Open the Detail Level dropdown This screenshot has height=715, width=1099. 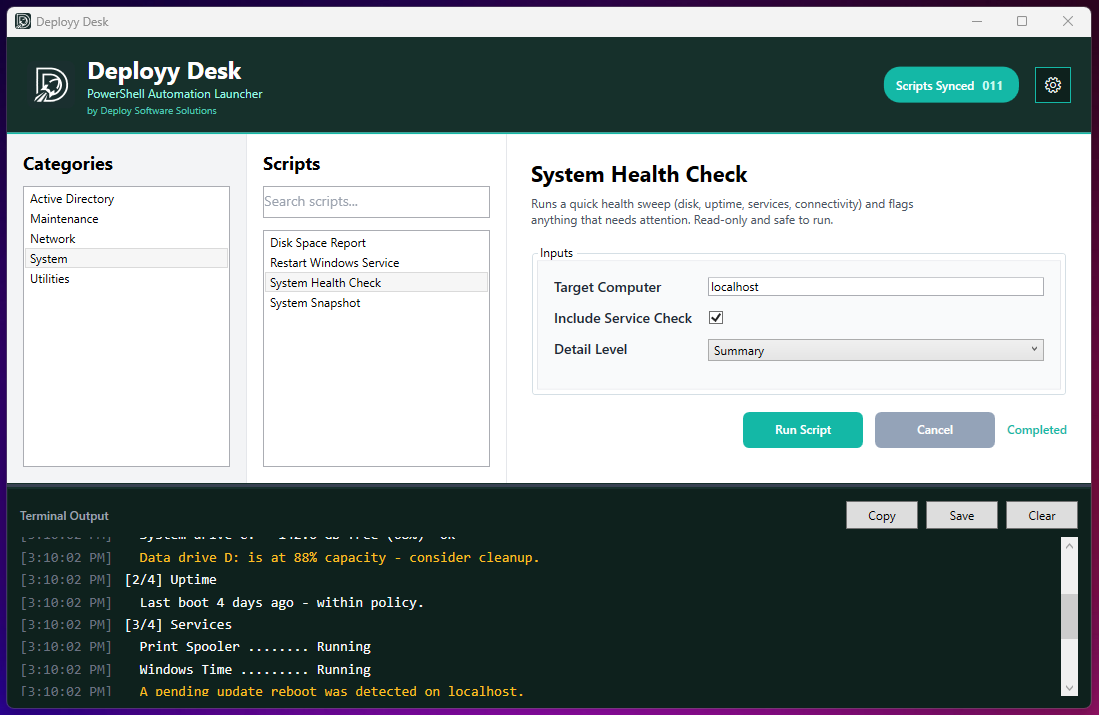(x=875, y=350)
